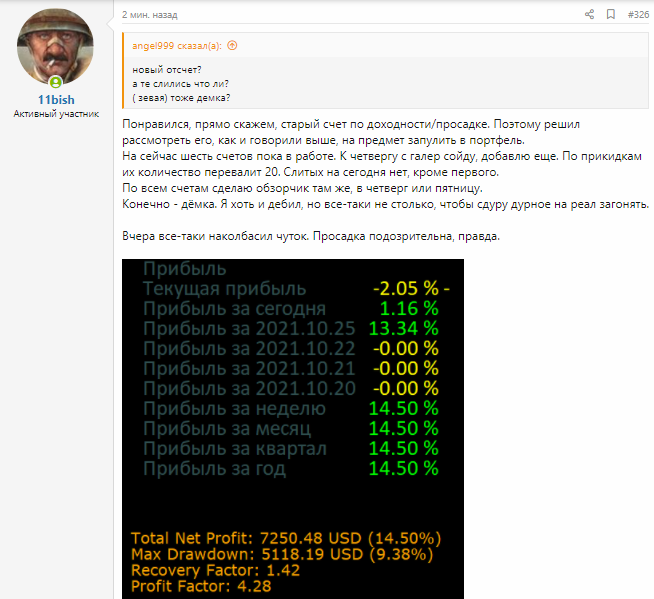Open the 11bish username profile link
The height and width of the screenshot is (599, 654).
56,100
